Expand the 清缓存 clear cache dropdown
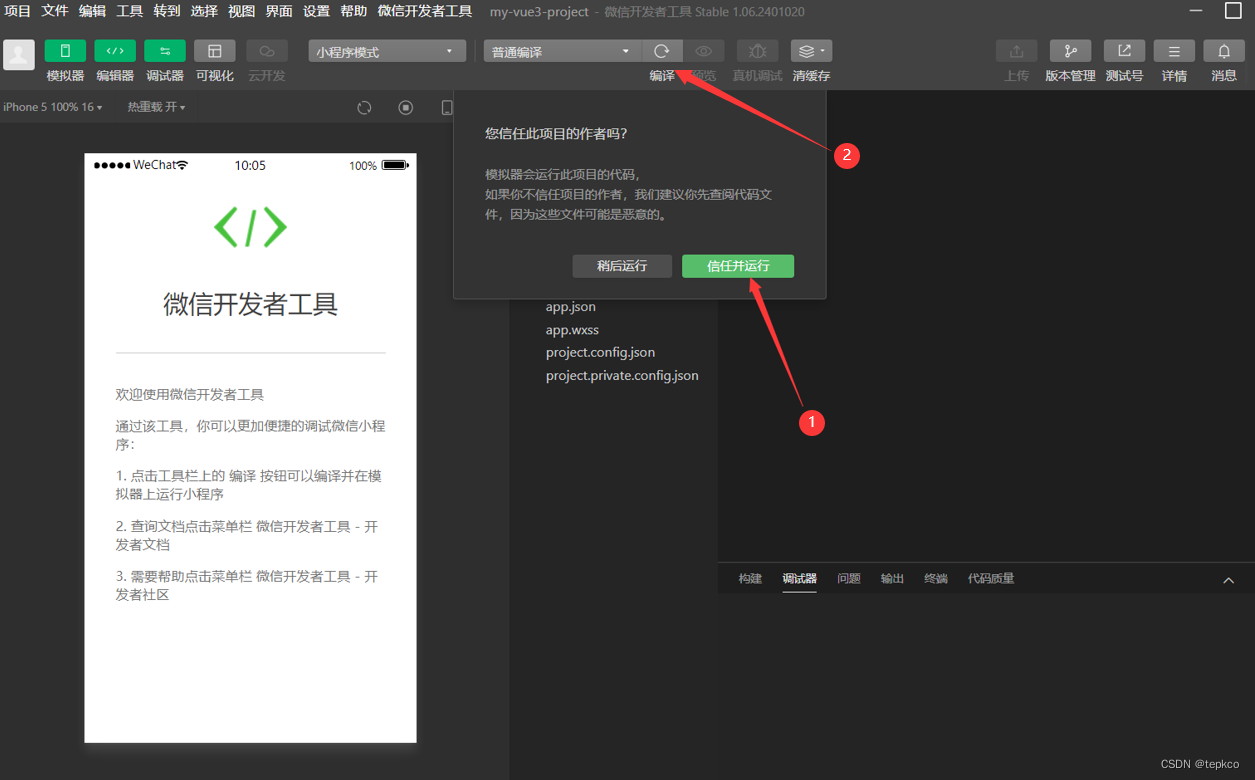1255x780 pixels. point(811,51)
